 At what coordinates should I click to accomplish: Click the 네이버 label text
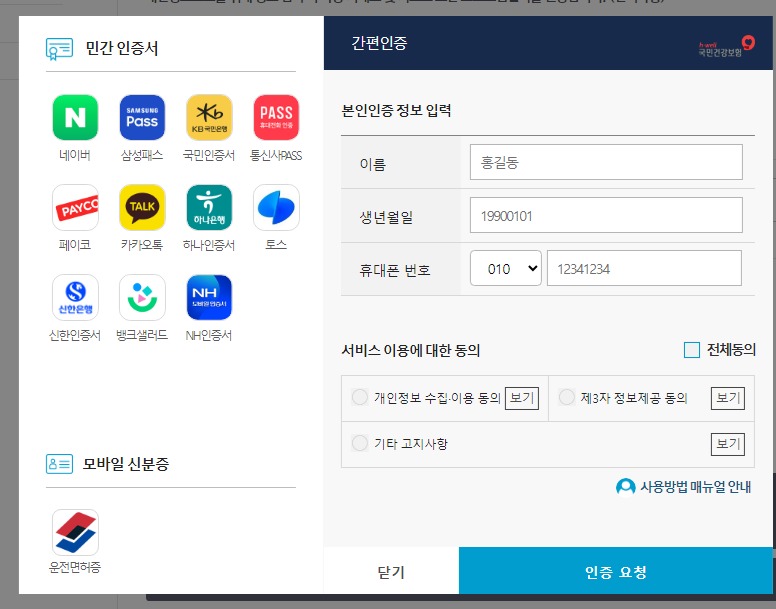tap(75, 155)
